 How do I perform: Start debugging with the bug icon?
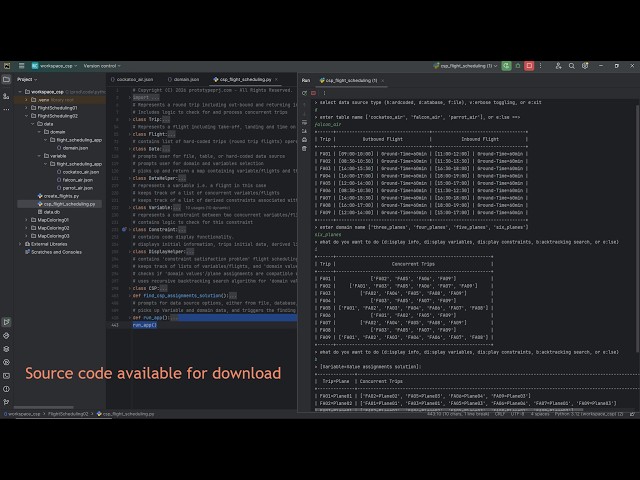tap(518, 66)
